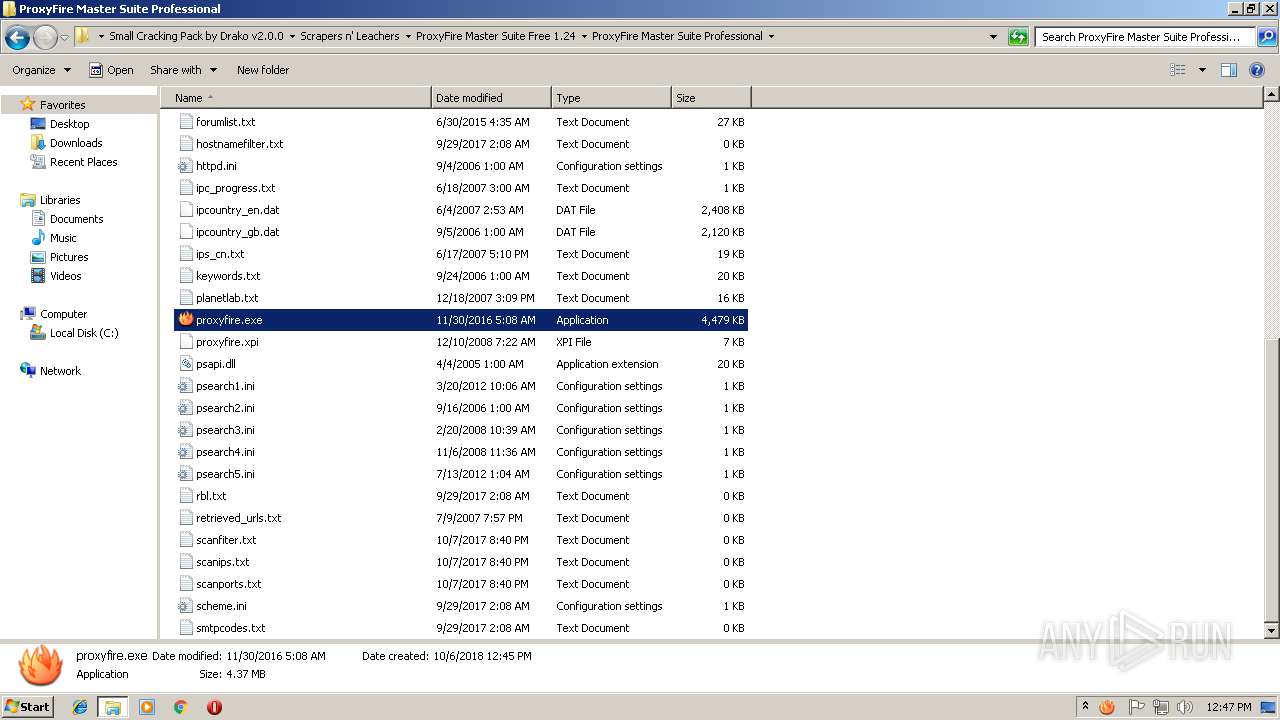Select smtpcodes.txt file name
The image size is (1280, 720).
pos(230,628)
